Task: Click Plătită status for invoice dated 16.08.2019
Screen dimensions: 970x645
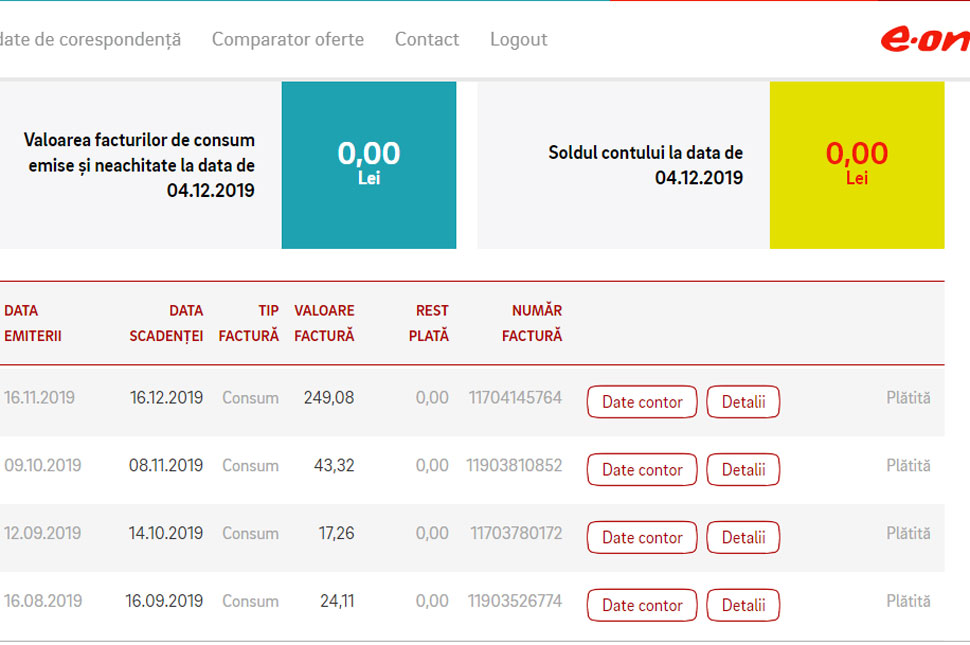Action: pos(908,601)
